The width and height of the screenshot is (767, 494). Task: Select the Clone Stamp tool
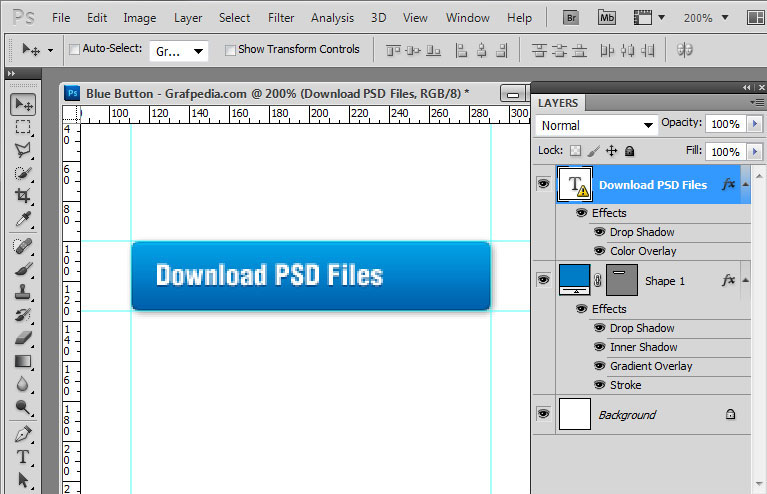click(x=23, y=292)
